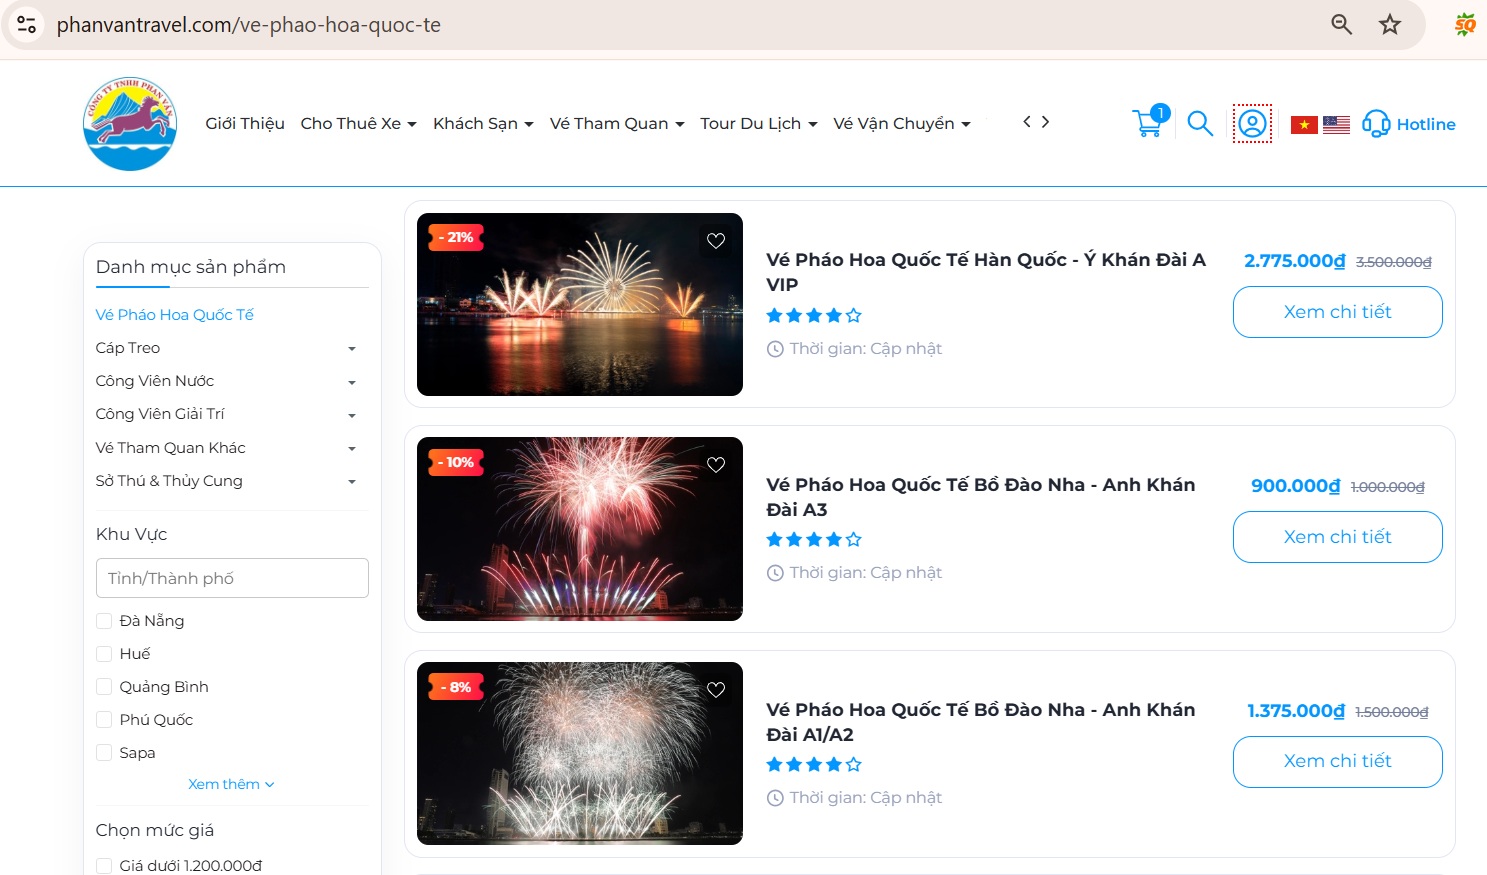Open the Tour Du Lịch dropdown
Image resolution: width=1487 pixels, height=875 pixels.
pyautogui.click(x=757, y=123)
